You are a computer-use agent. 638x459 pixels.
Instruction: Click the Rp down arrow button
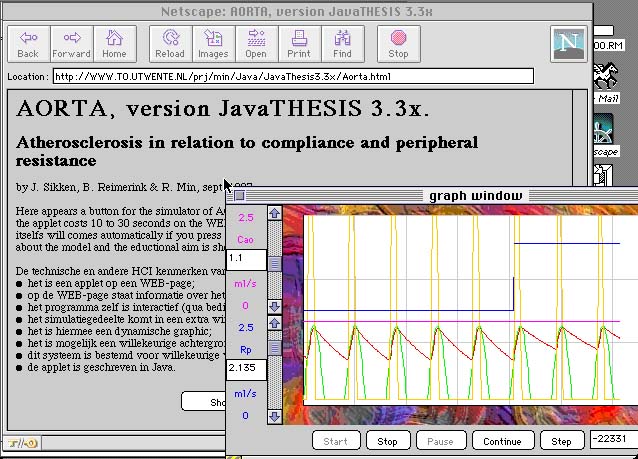click(x=275, y=417)
